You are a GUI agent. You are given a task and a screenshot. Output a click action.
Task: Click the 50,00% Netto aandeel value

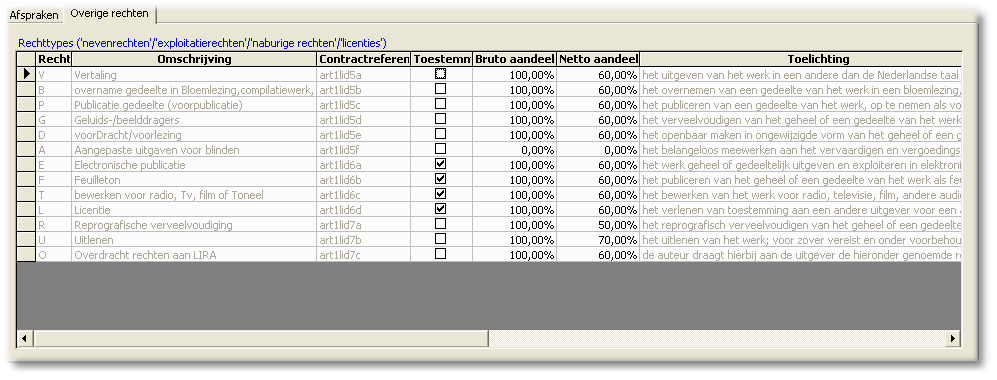(x=598, y=225)
